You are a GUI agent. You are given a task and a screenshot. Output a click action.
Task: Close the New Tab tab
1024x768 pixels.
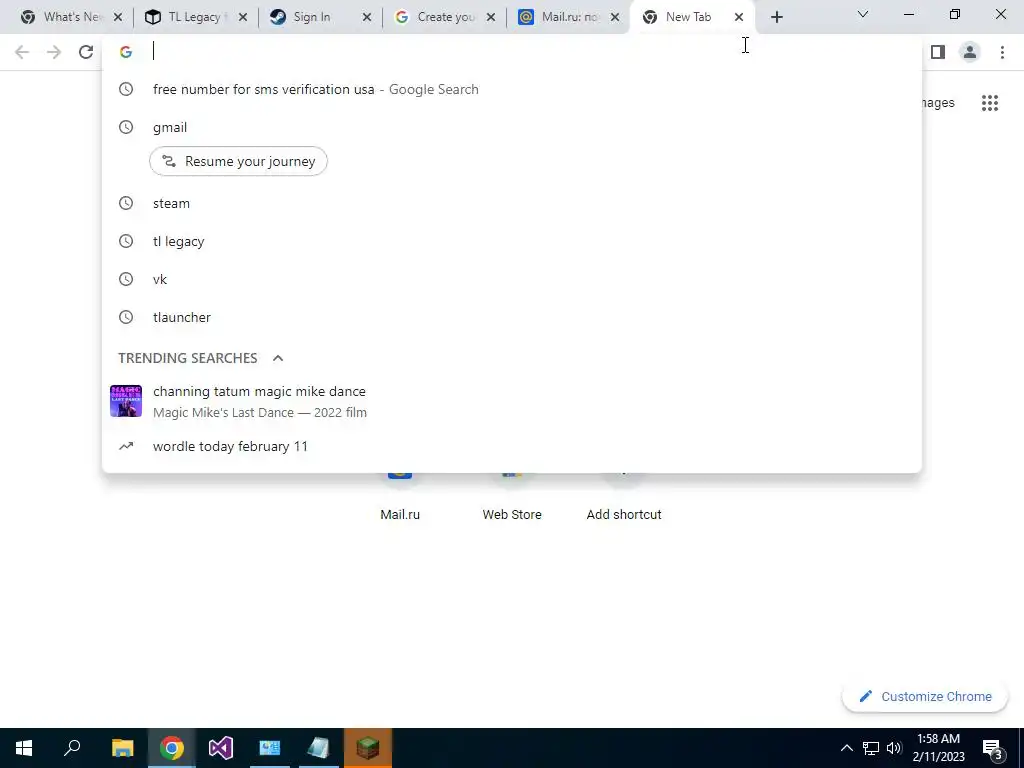pyautogui.click(x=739, y=17)
